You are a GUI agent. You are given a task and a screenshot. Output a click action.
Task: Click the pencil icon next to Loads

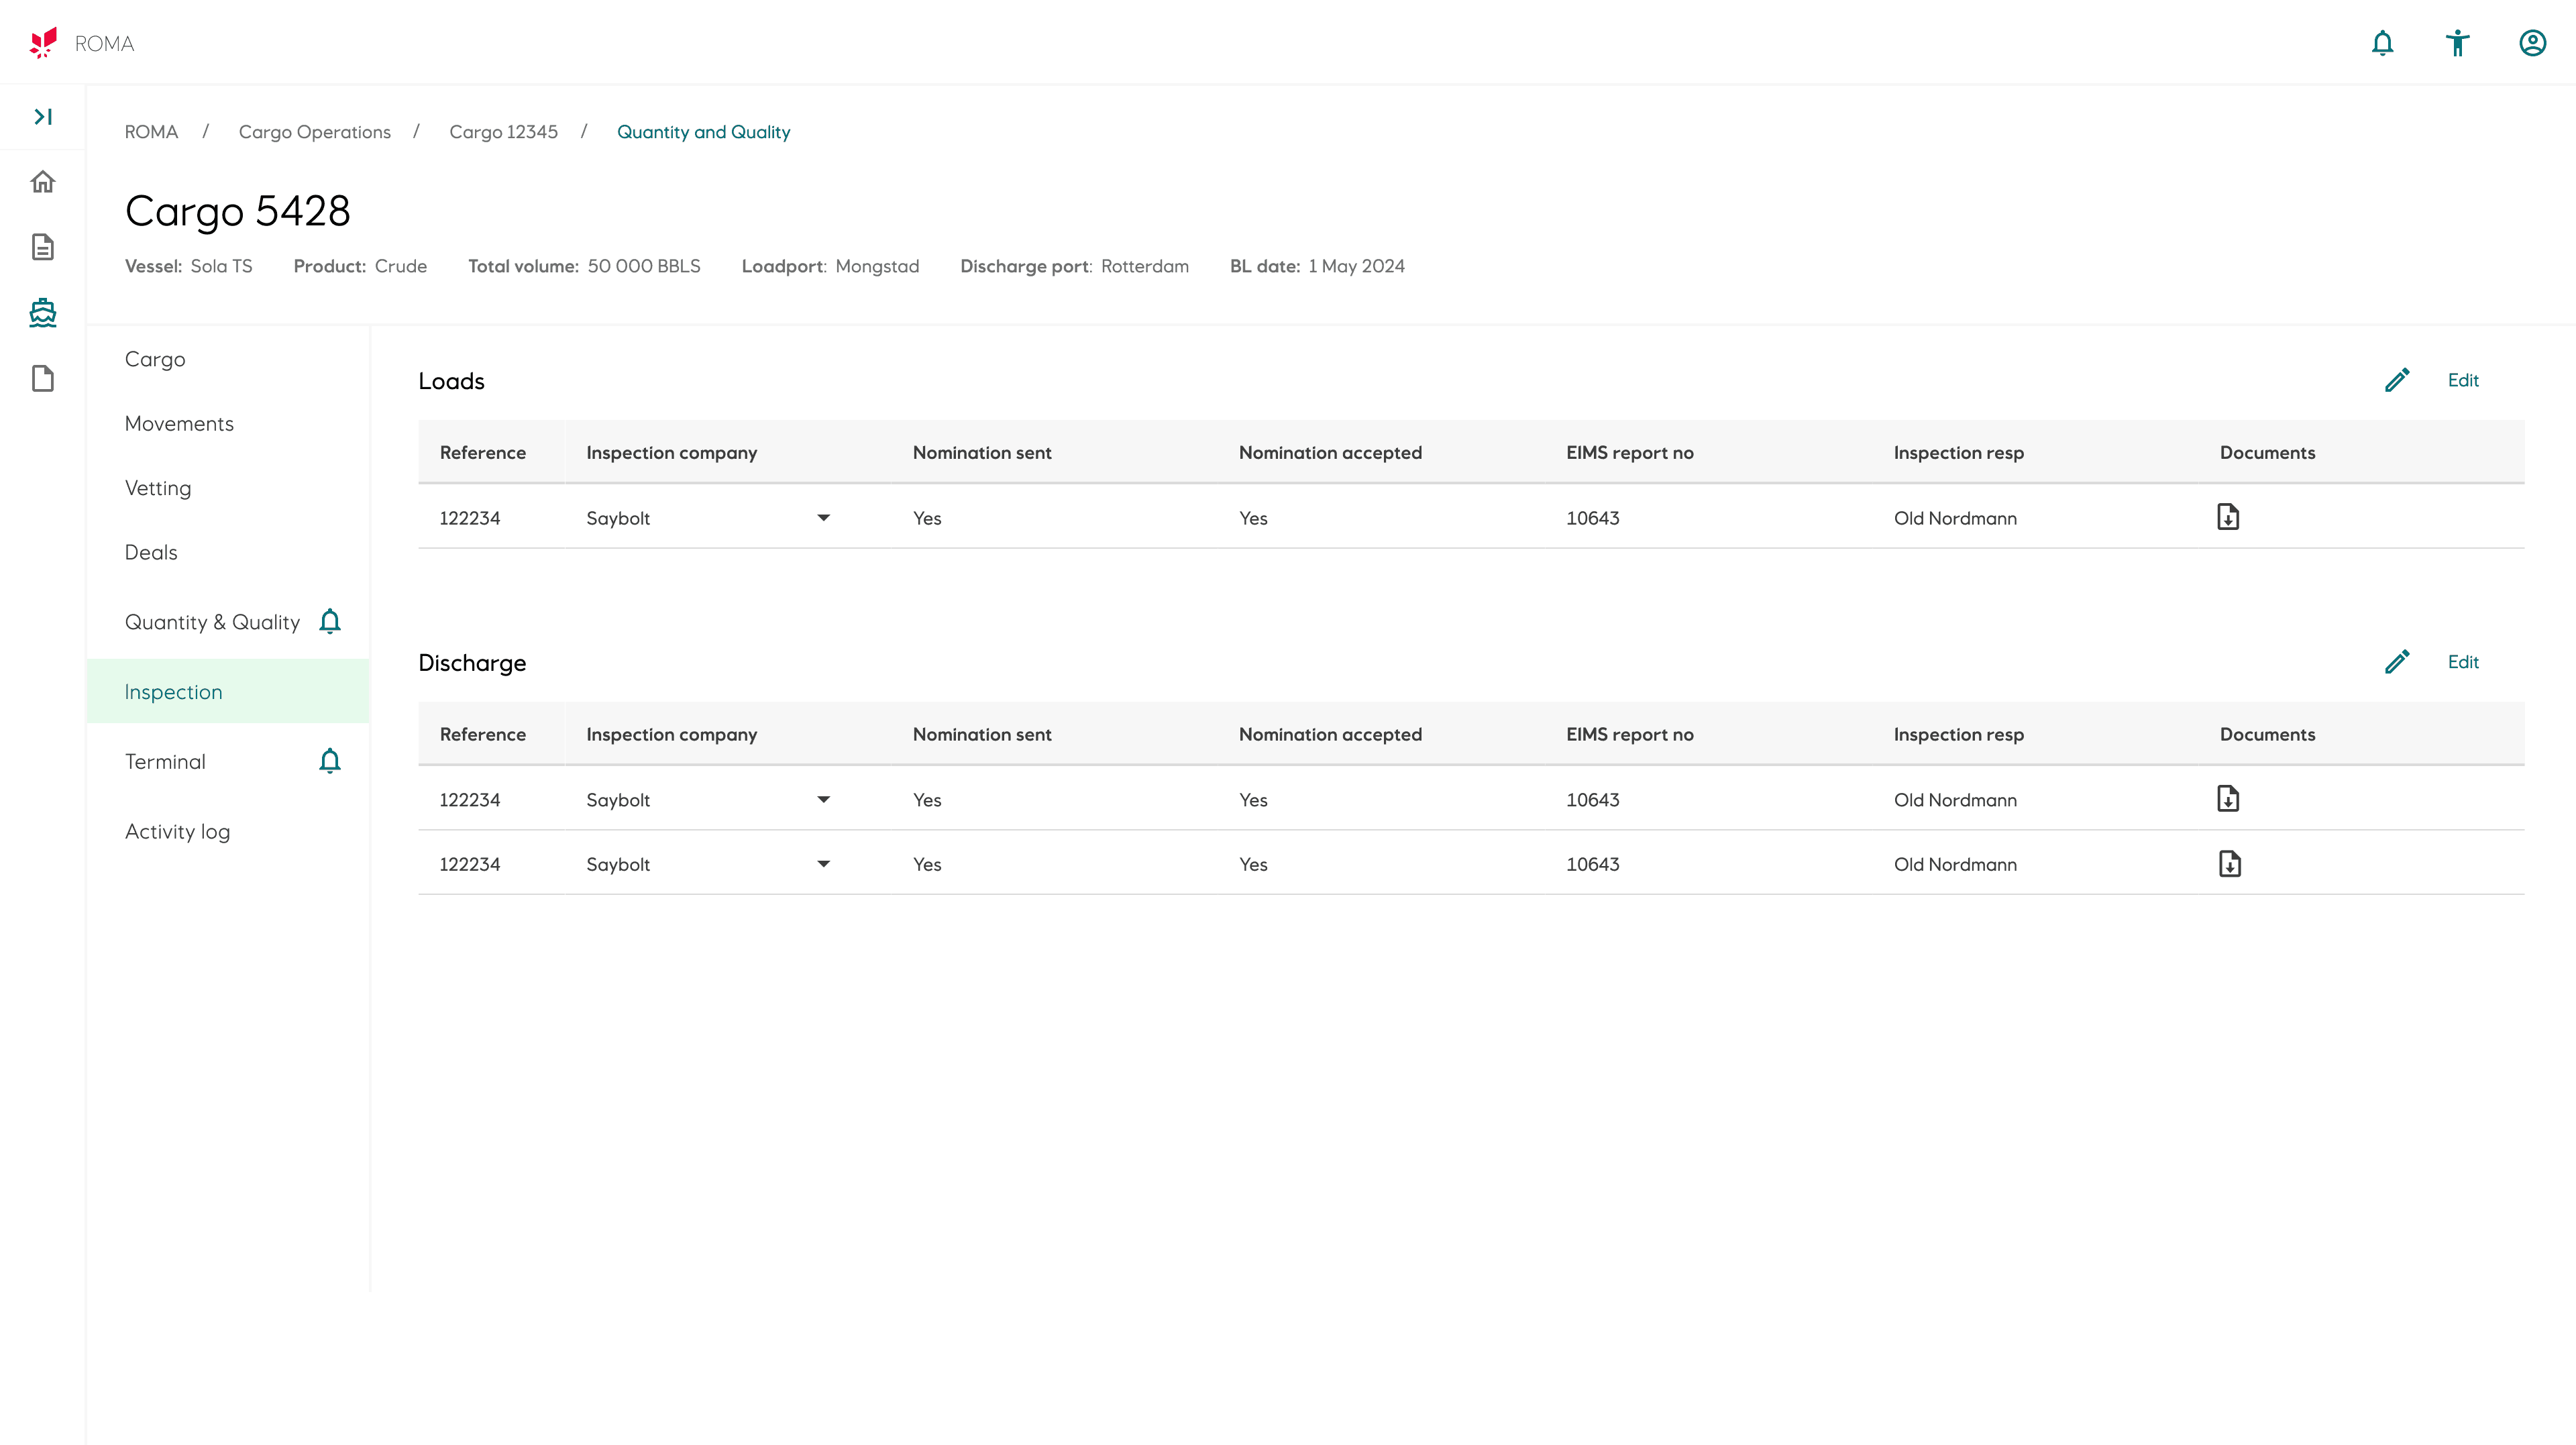coord(2397,380)
